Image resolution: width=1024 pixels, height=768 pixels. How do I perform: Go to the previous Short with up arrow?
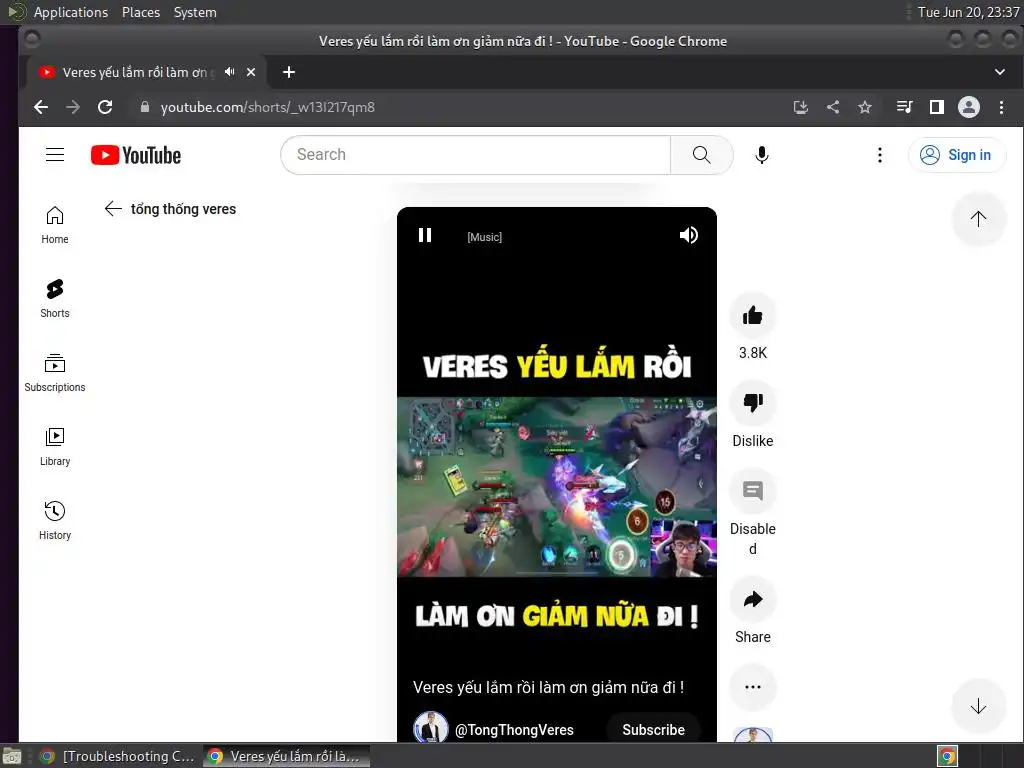[978, 219]
